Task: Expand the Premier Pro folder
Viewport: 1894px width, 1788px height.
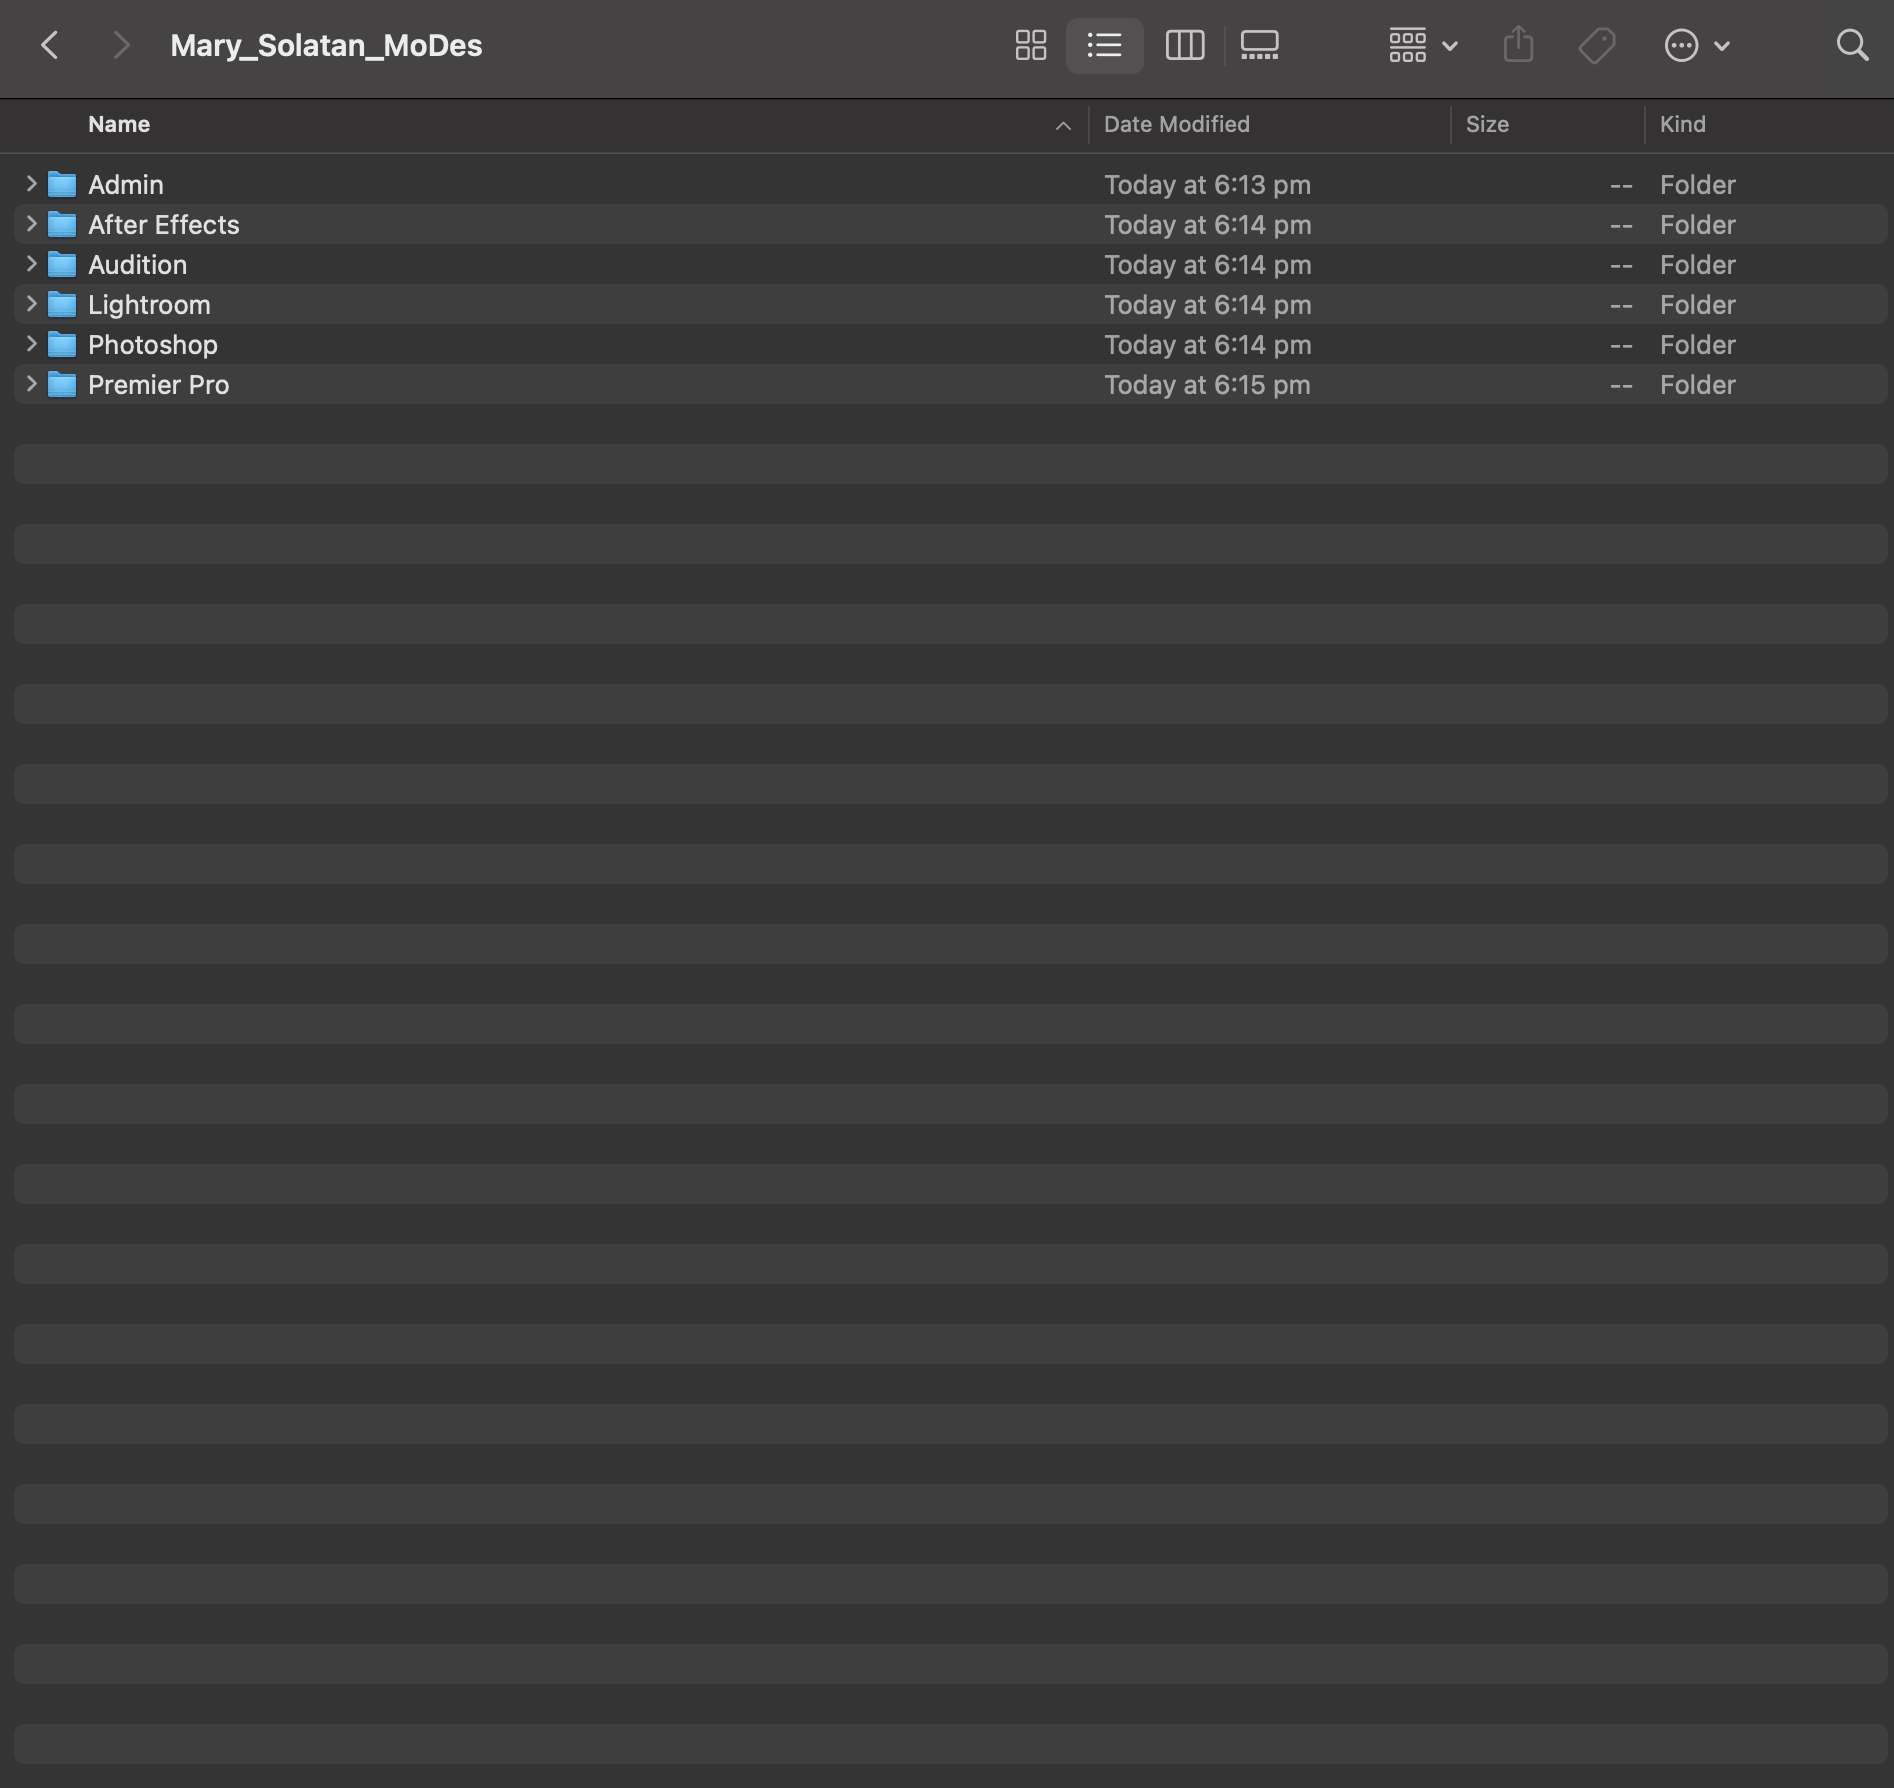Action: pos(31,384)
